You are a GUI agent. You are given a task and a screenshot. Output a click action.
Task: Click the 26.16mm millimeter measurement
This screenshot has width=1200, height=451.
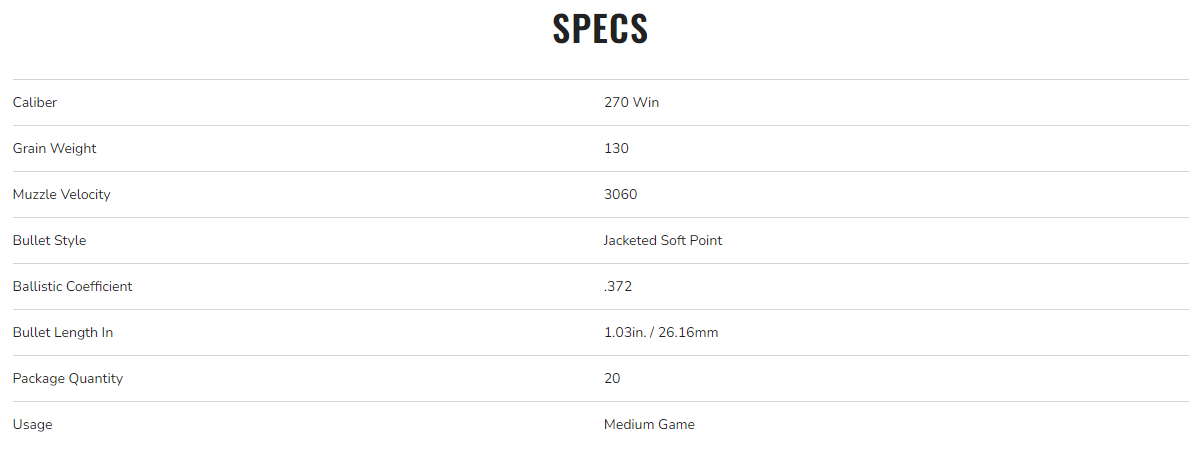[690, 332]
